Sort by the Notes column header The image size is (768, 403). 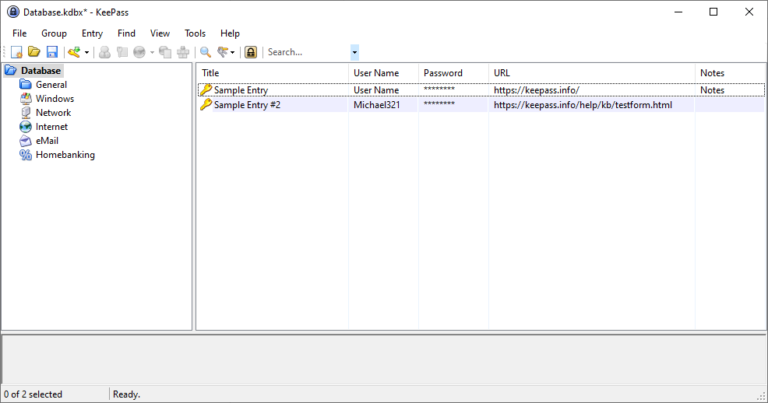tap(730, 73)
